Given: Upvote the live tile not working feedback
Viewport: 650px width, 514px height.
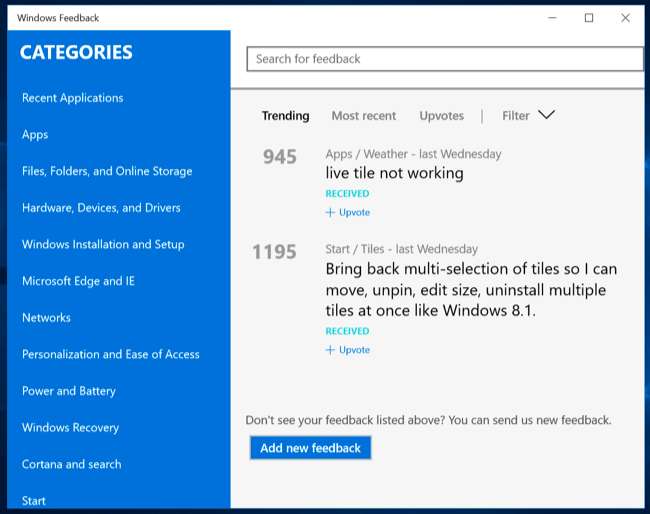Looking at the screenshot, I should point(348,212).
